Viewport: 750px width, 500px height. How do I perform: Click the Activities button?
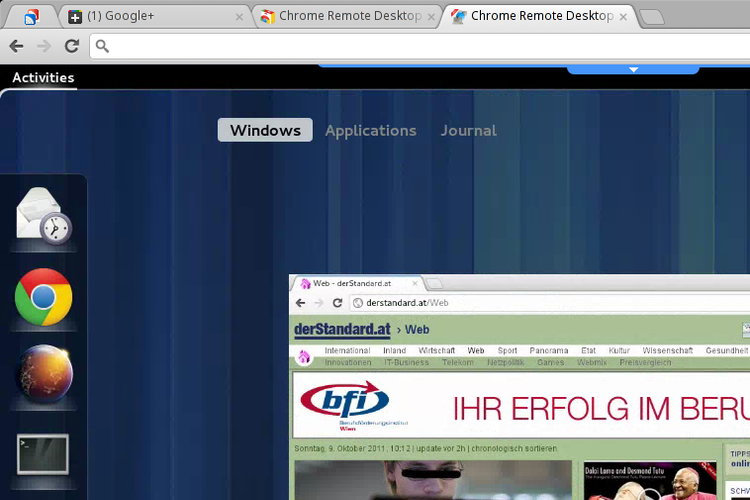[43, 77]
